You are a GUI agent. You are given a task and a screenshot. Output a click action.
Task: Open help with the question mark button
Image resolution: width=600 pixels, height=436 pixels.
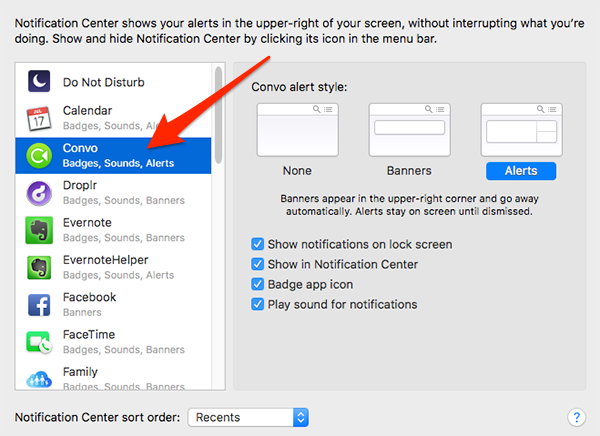[576, 417]
